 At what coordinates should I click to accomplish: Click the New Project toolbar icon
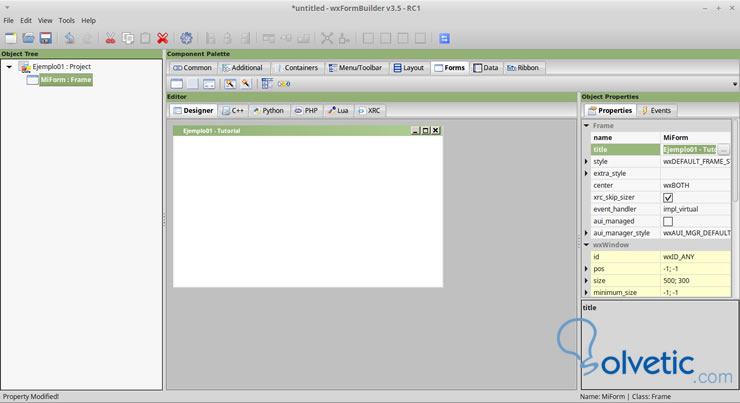[11, 38]
